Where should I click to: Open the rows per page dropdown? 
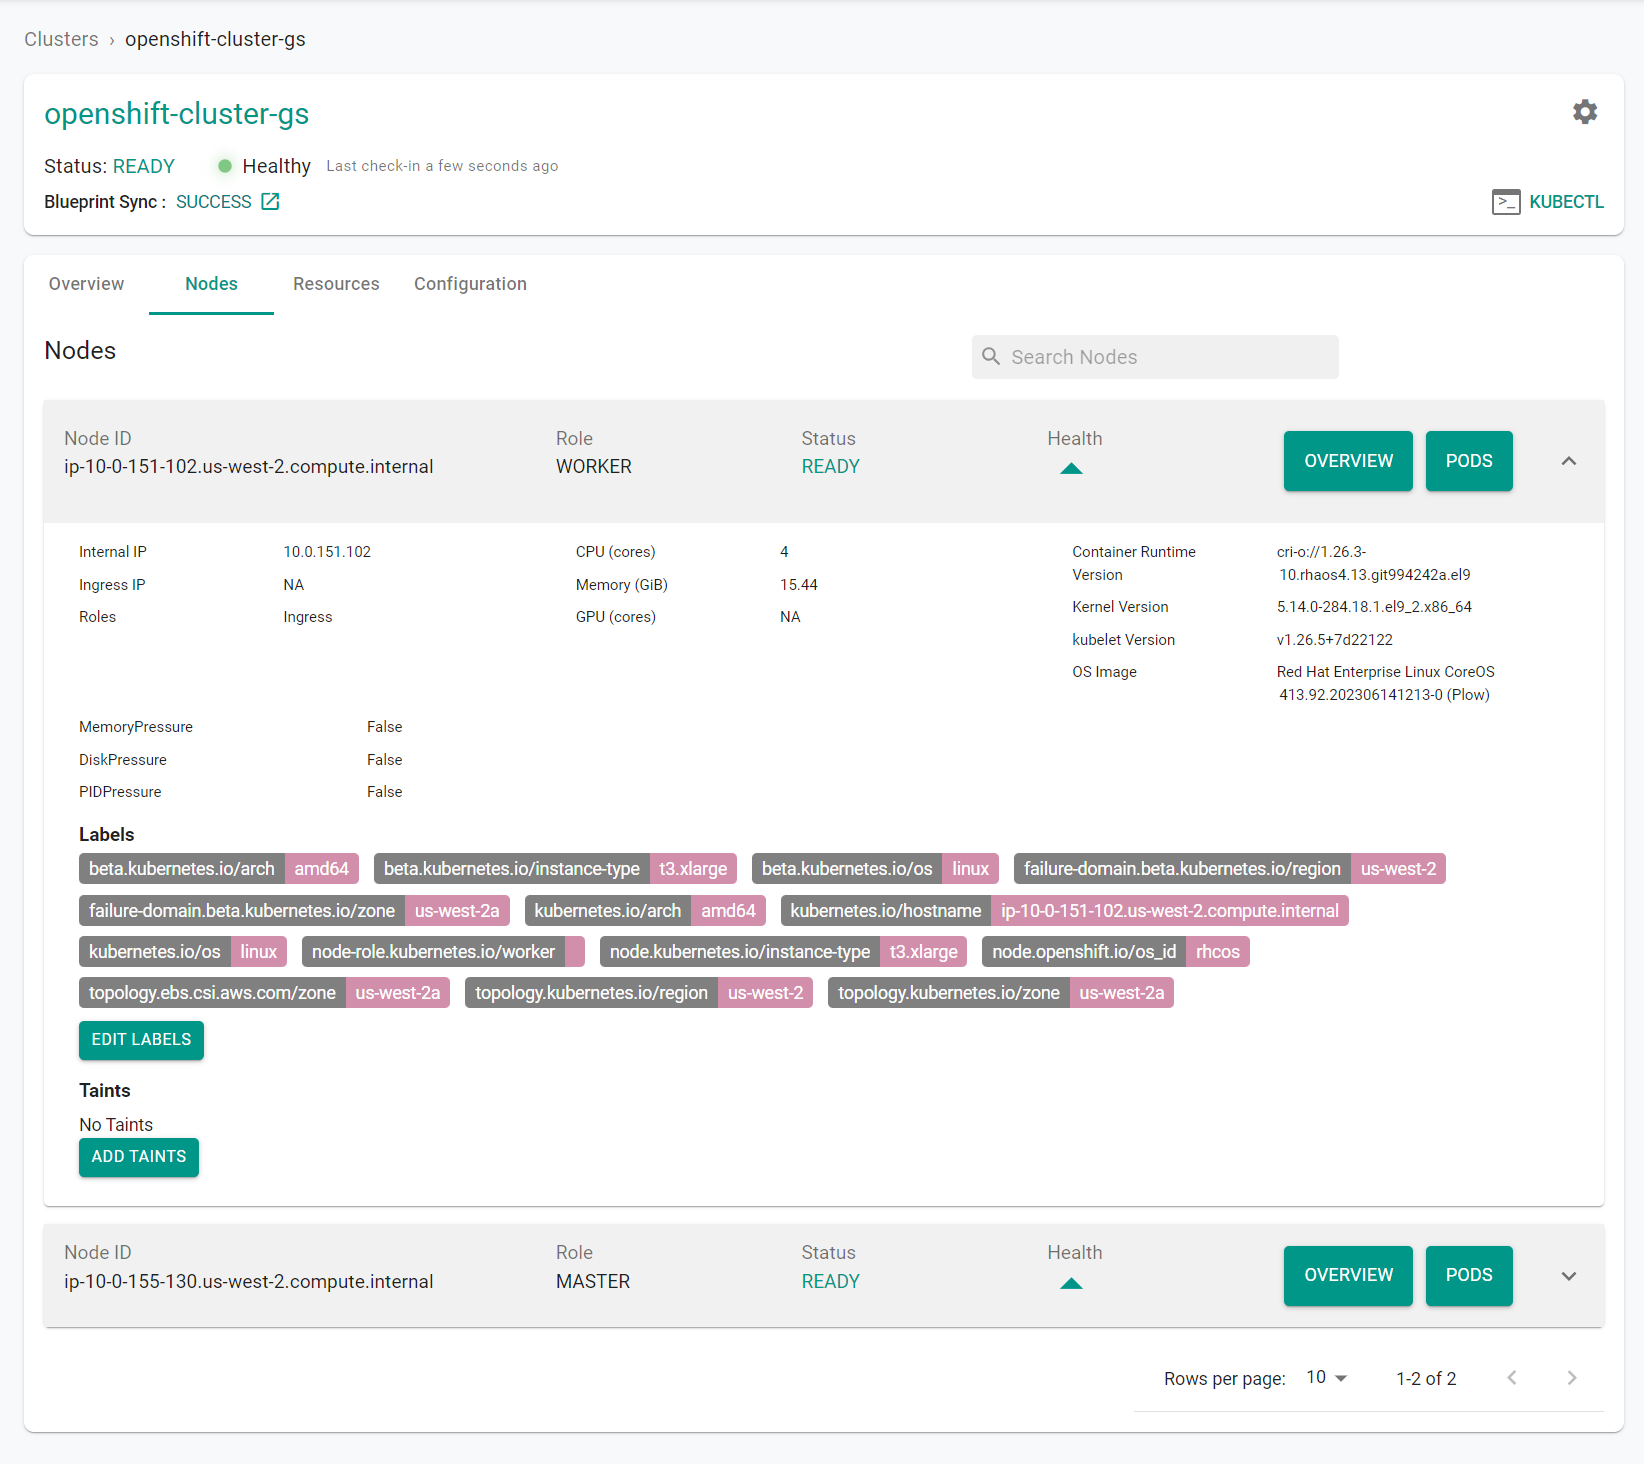tap(1327, 1378)
